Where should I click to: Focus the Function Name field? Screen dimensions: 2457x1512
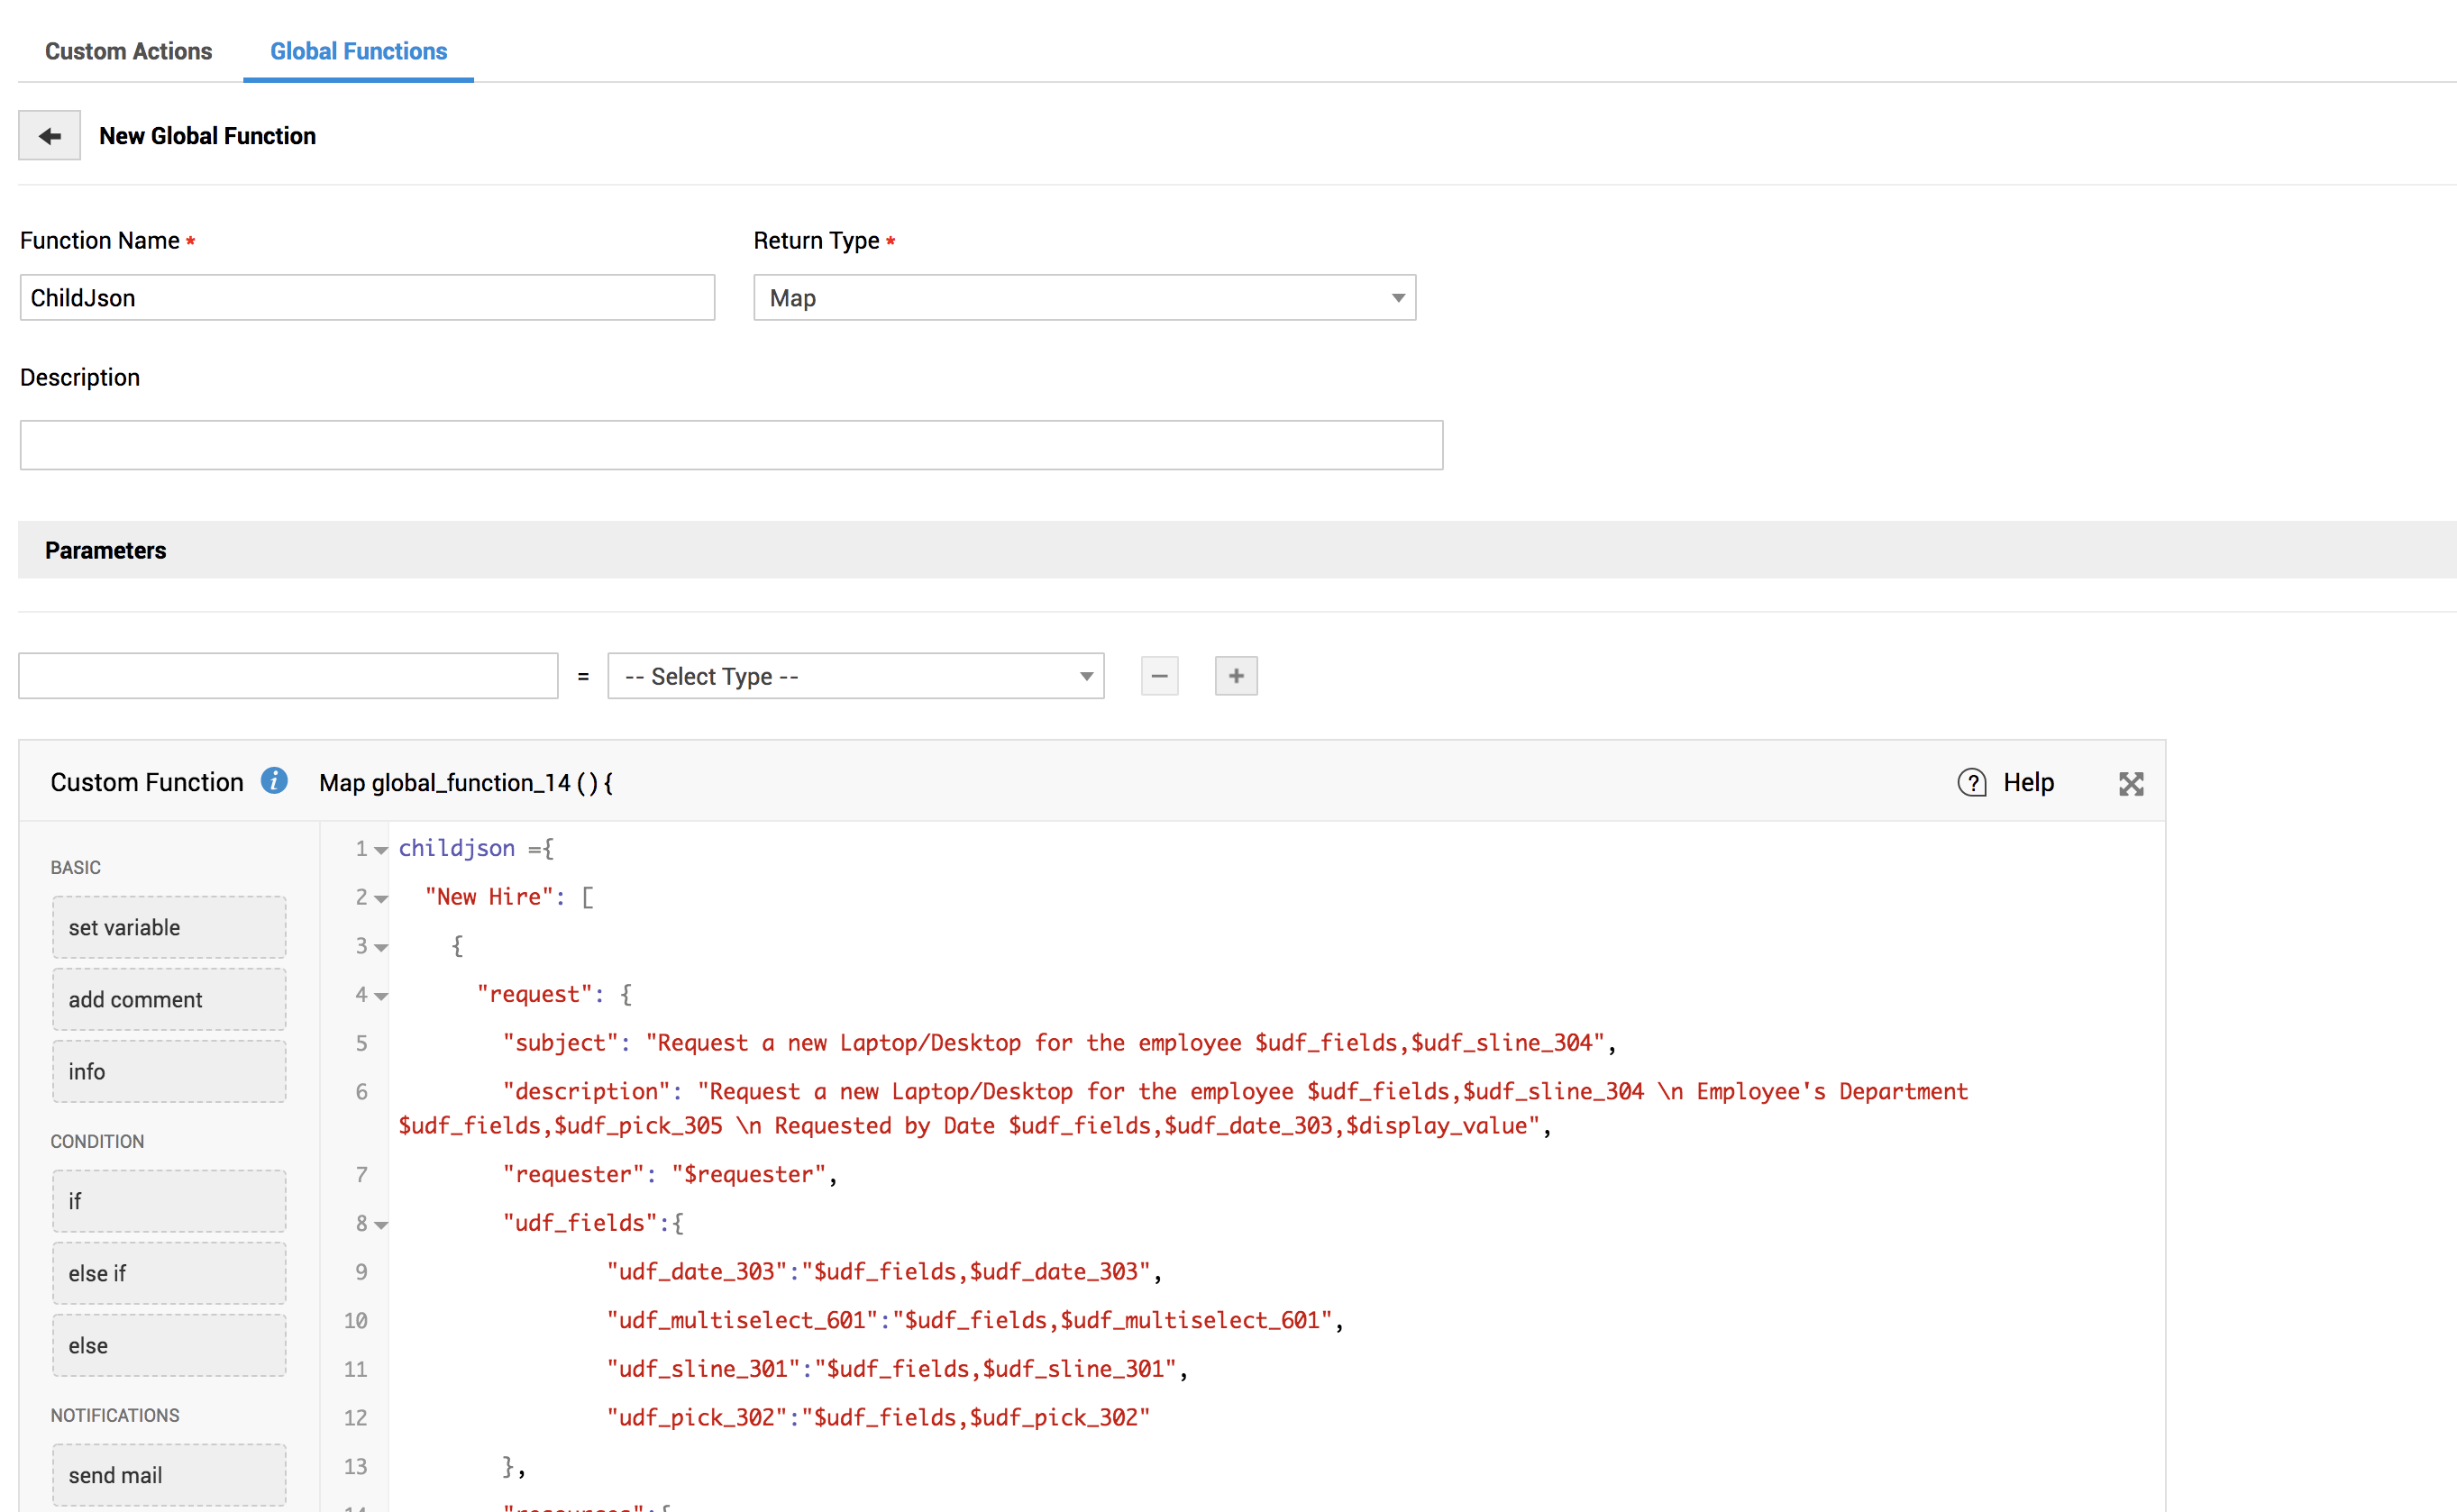click(367, 298)
